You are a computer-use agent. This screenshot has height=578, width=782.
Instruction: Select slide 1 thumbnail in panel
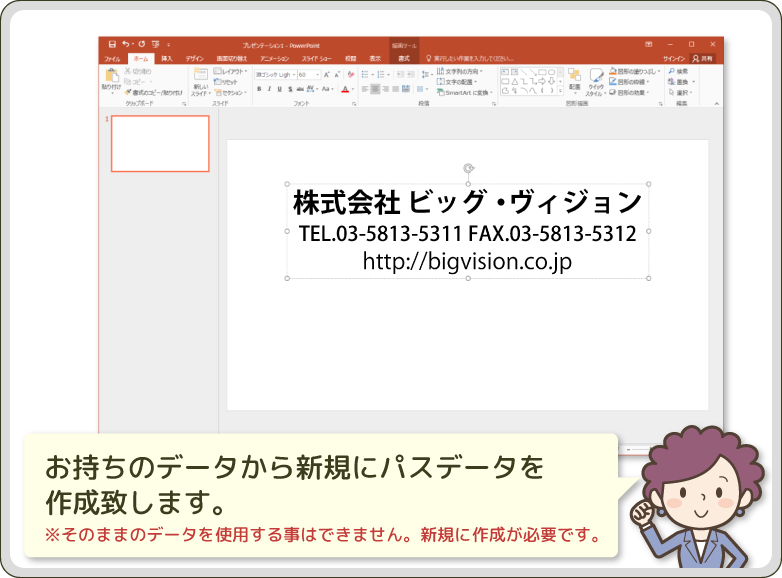160,144
